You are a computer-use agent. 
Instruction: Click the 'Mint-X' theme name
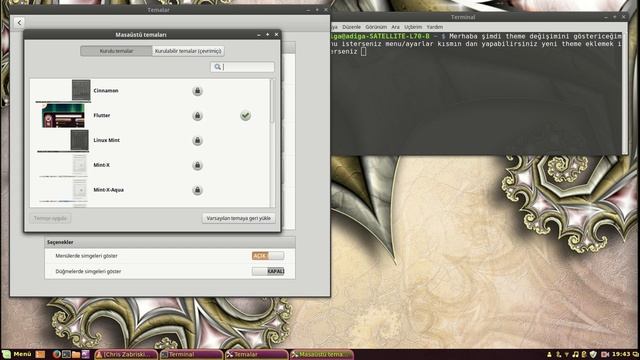pyautogui.click(x=101, y=165)
